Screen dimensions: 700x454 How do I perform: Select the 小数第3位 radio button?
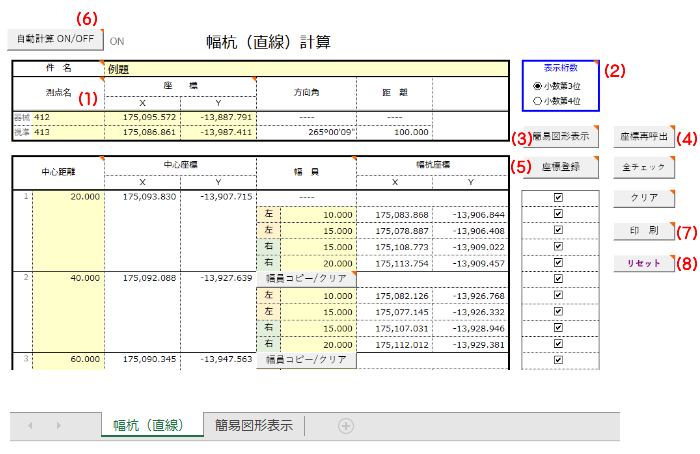click(538, 86)
